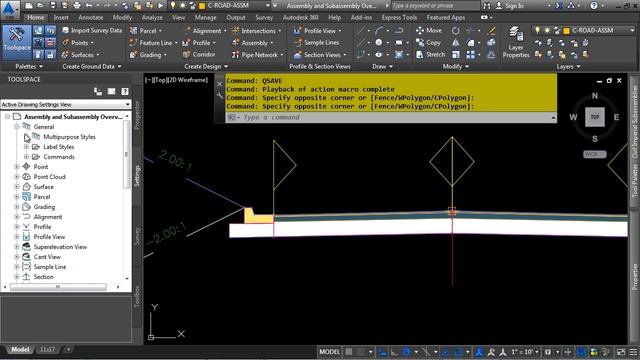Toggle 2D object snap in status bar
Viewport: 640px width, 360px height.
pos(458,351)
